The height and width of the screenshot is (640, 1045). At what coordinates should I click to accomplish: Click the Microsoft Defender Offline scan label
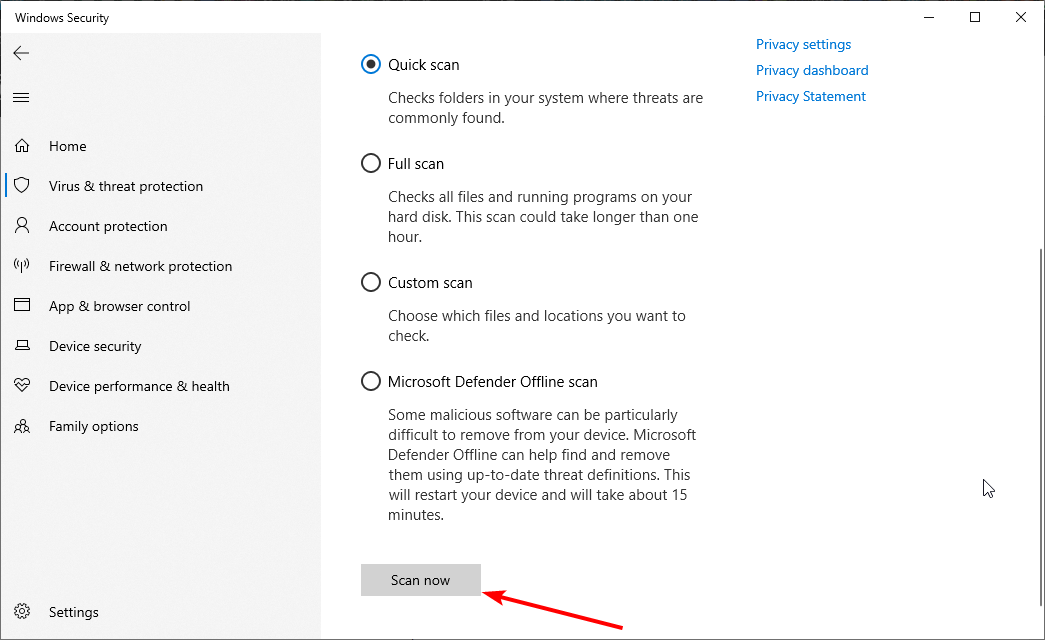[493, 381]
